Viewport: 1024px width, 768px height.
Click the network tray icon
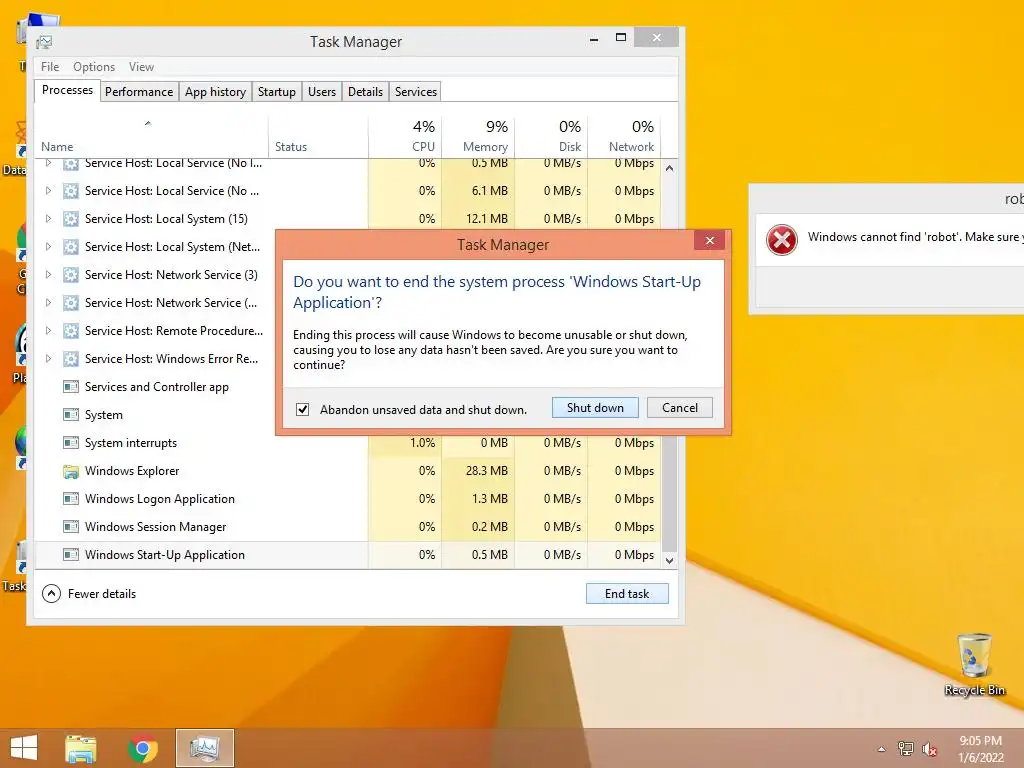(906, 749)
